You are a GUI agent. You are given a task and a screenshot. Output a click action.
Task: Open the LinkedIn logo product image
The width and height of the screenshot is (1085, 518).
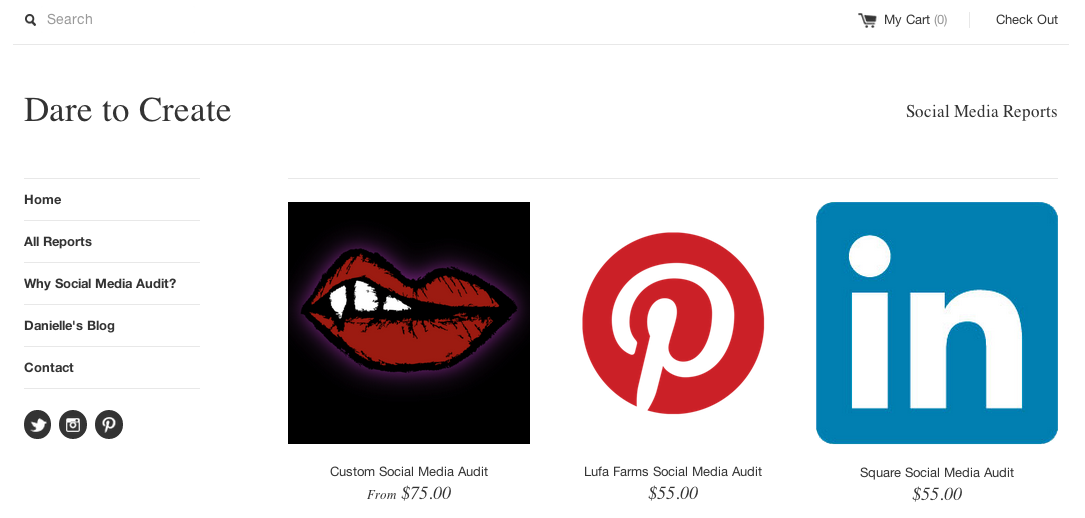[937, 323]
